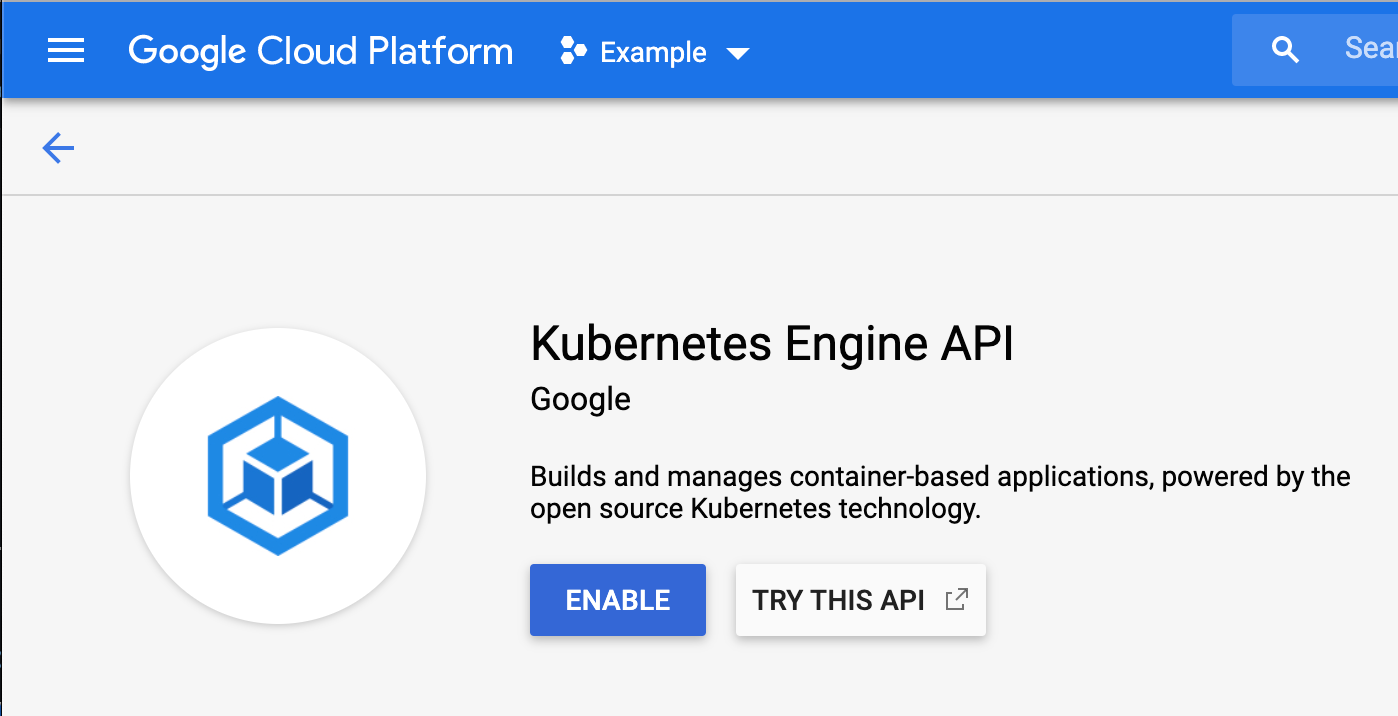Click the API description text
Image resolution: width=1398 pixels, height=716 pixels.
click(939, 492)
